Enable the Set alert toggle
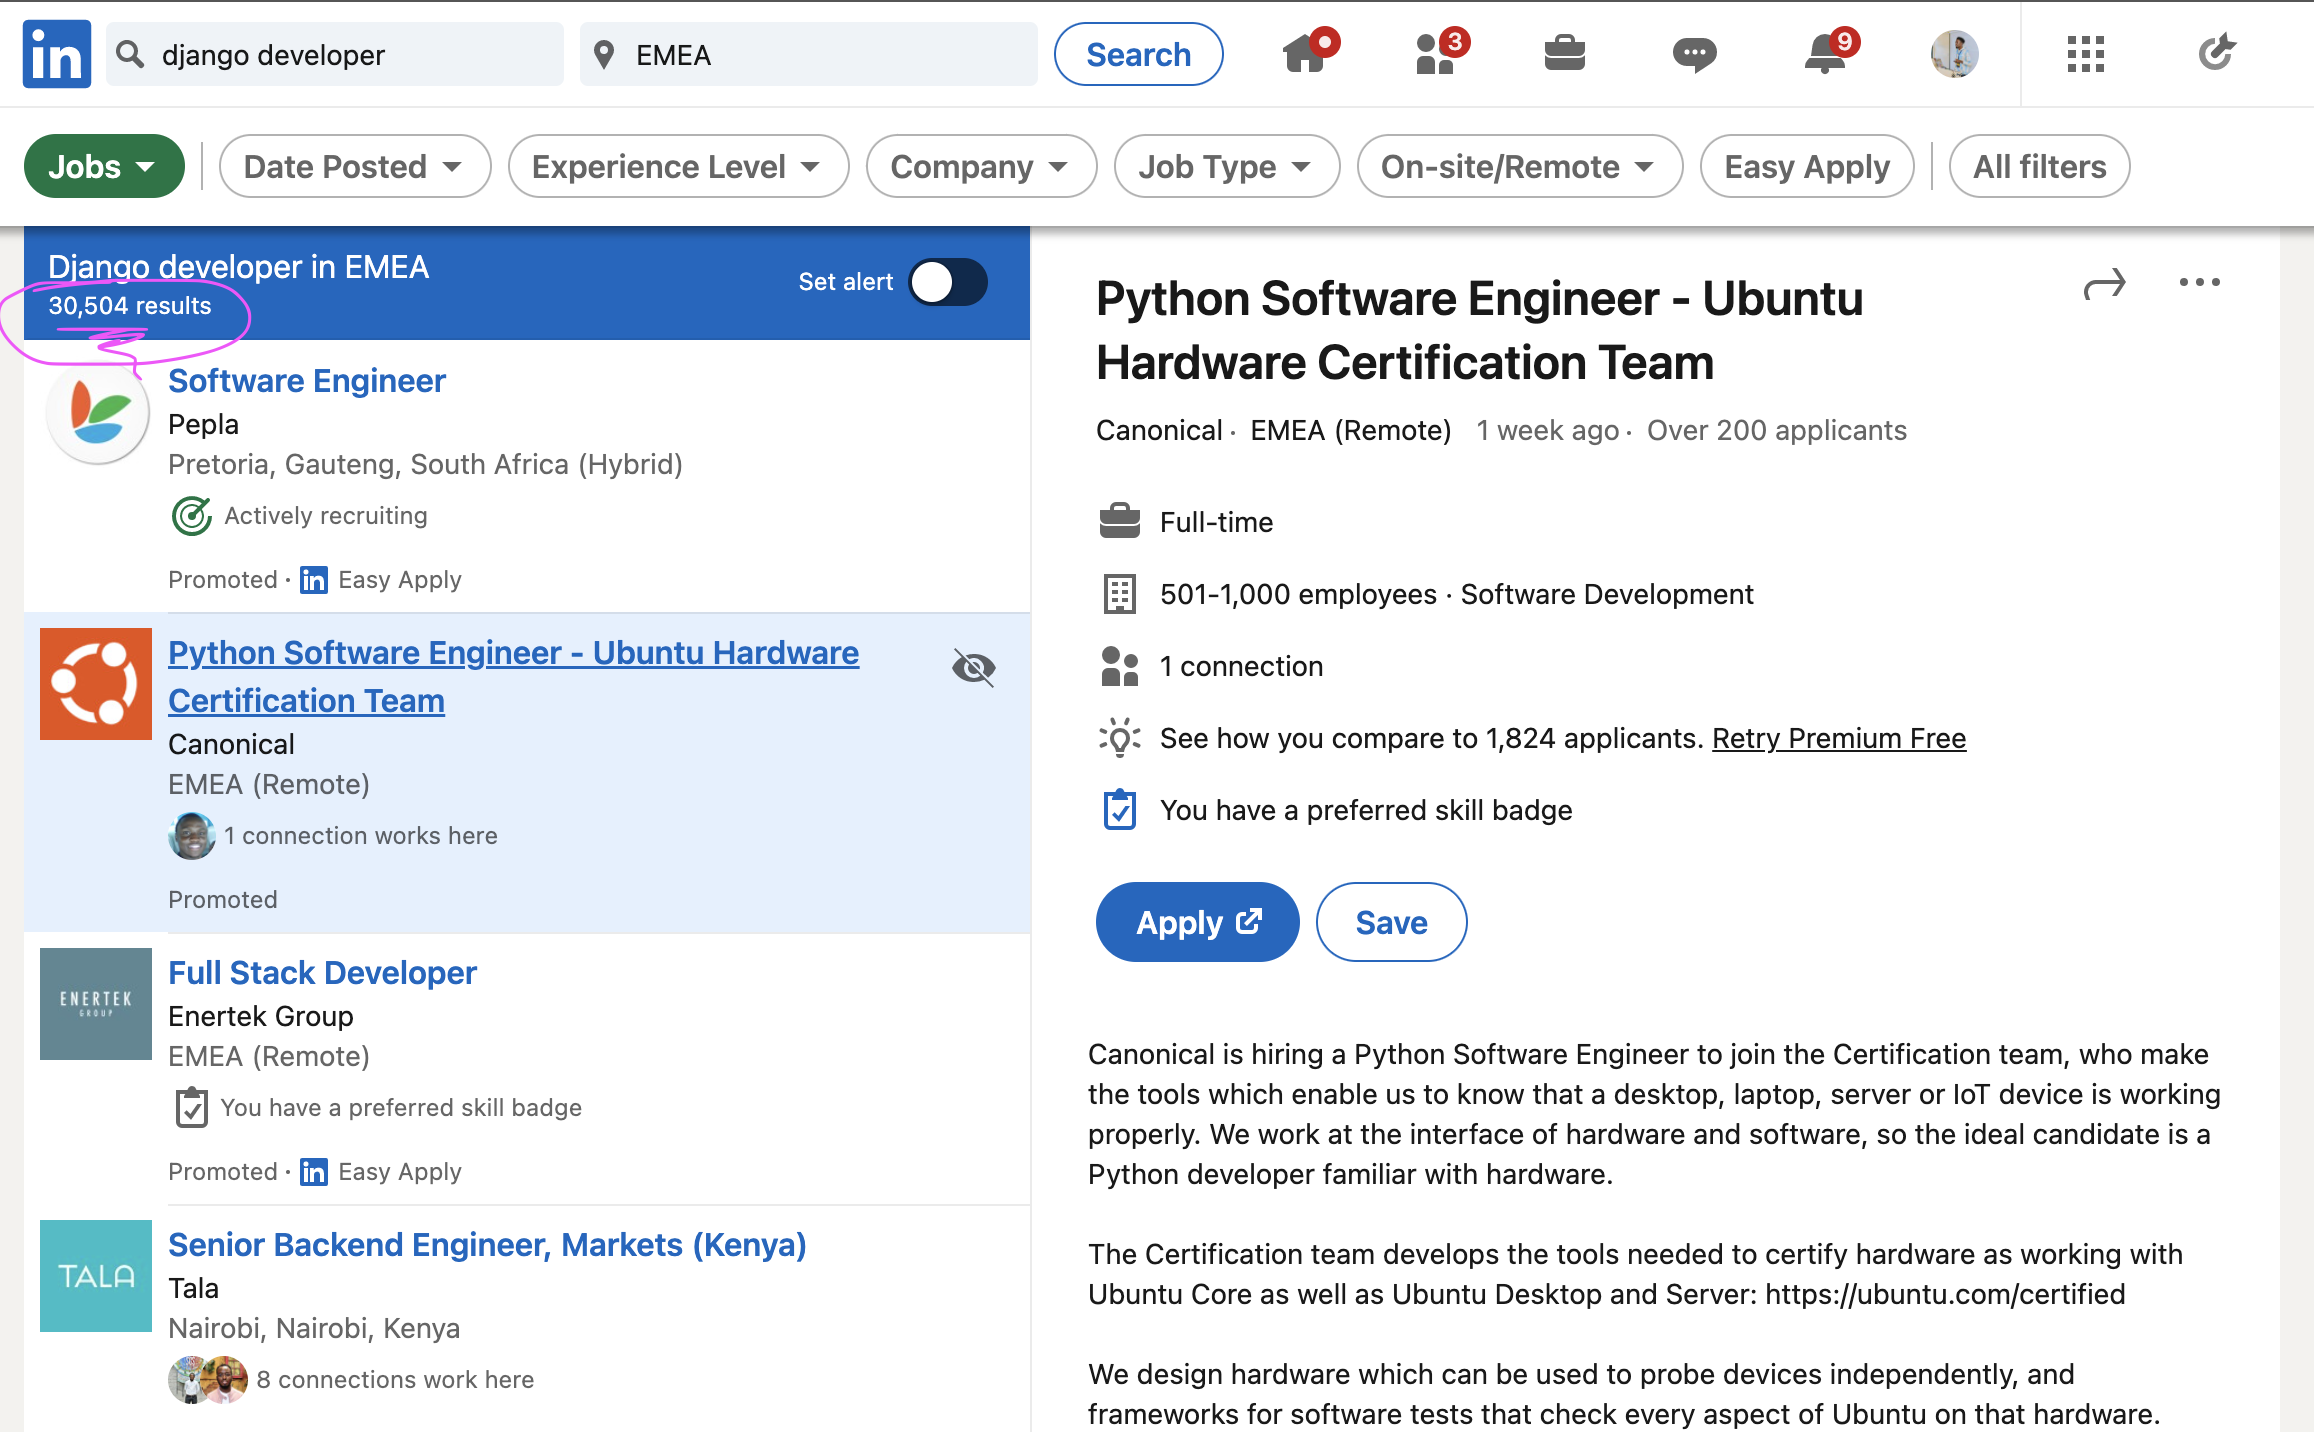 pyautogui.click(x=947, y=282)
